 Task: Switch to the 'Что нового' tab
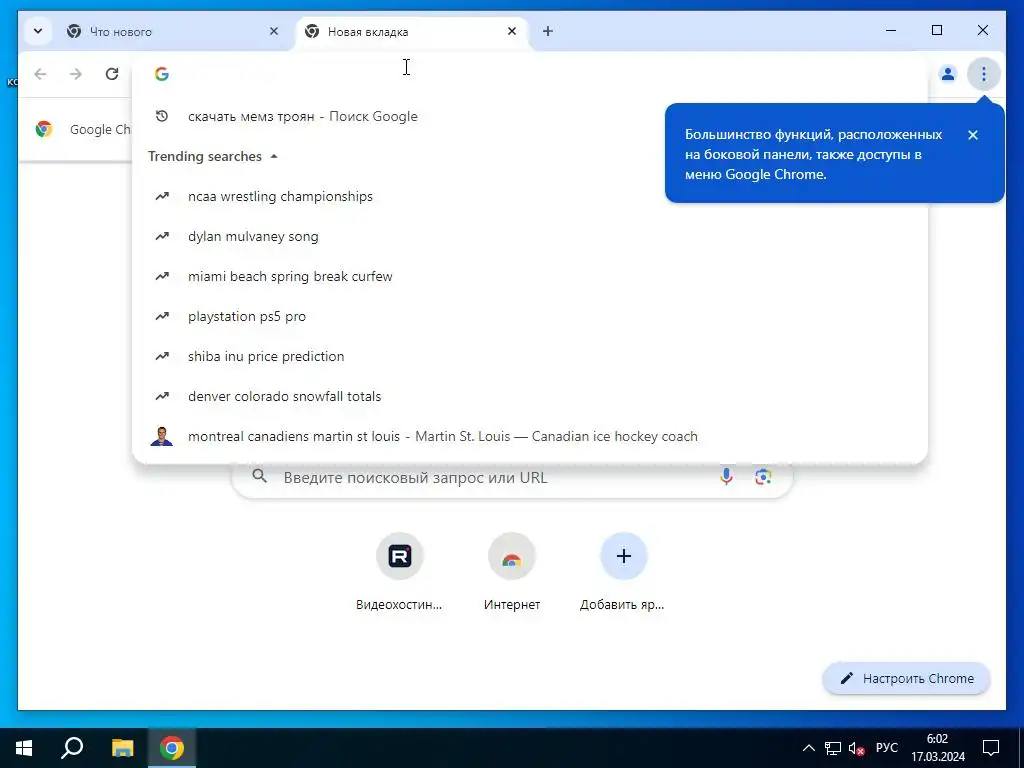[174, 31]
